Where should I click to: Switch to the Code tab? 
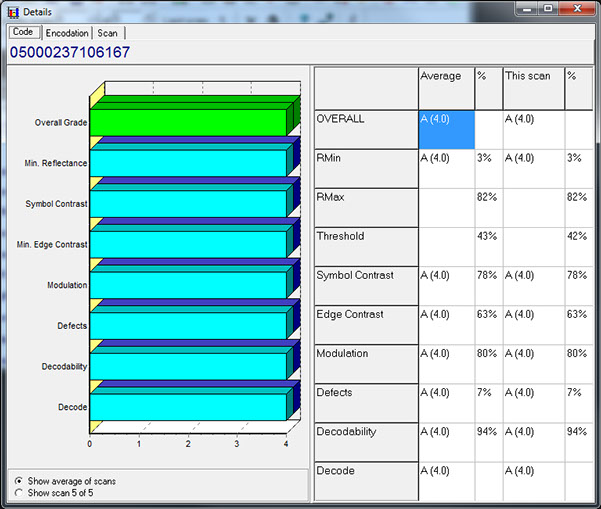[x=24, y=32]
